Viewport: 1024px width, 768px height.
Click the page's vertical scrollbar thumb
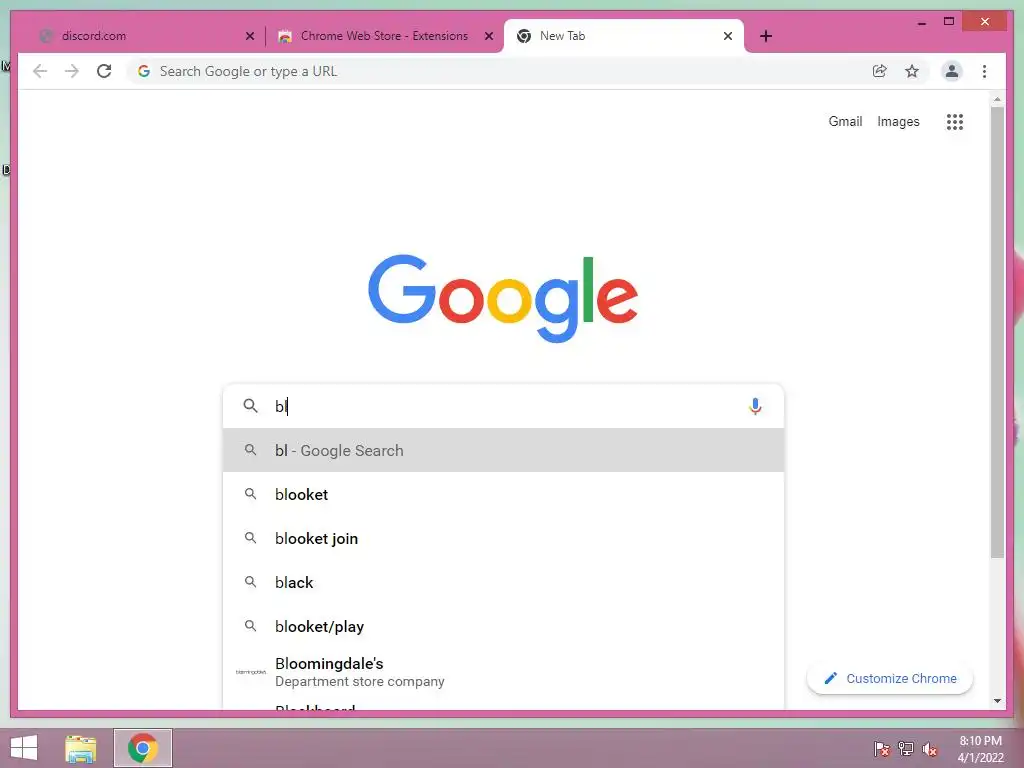tap(997, 332)
